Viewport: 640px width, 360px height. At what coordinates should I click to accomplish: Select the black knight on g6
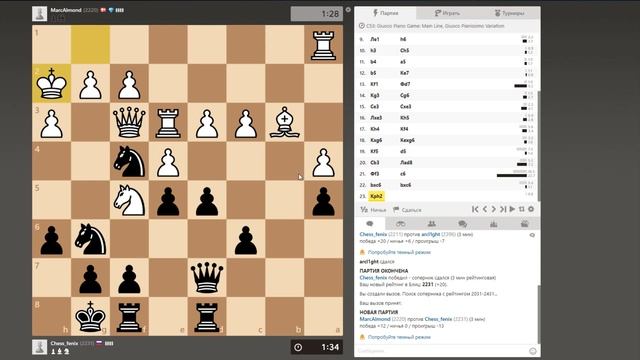pyautogui.click(x=90, y=239)
